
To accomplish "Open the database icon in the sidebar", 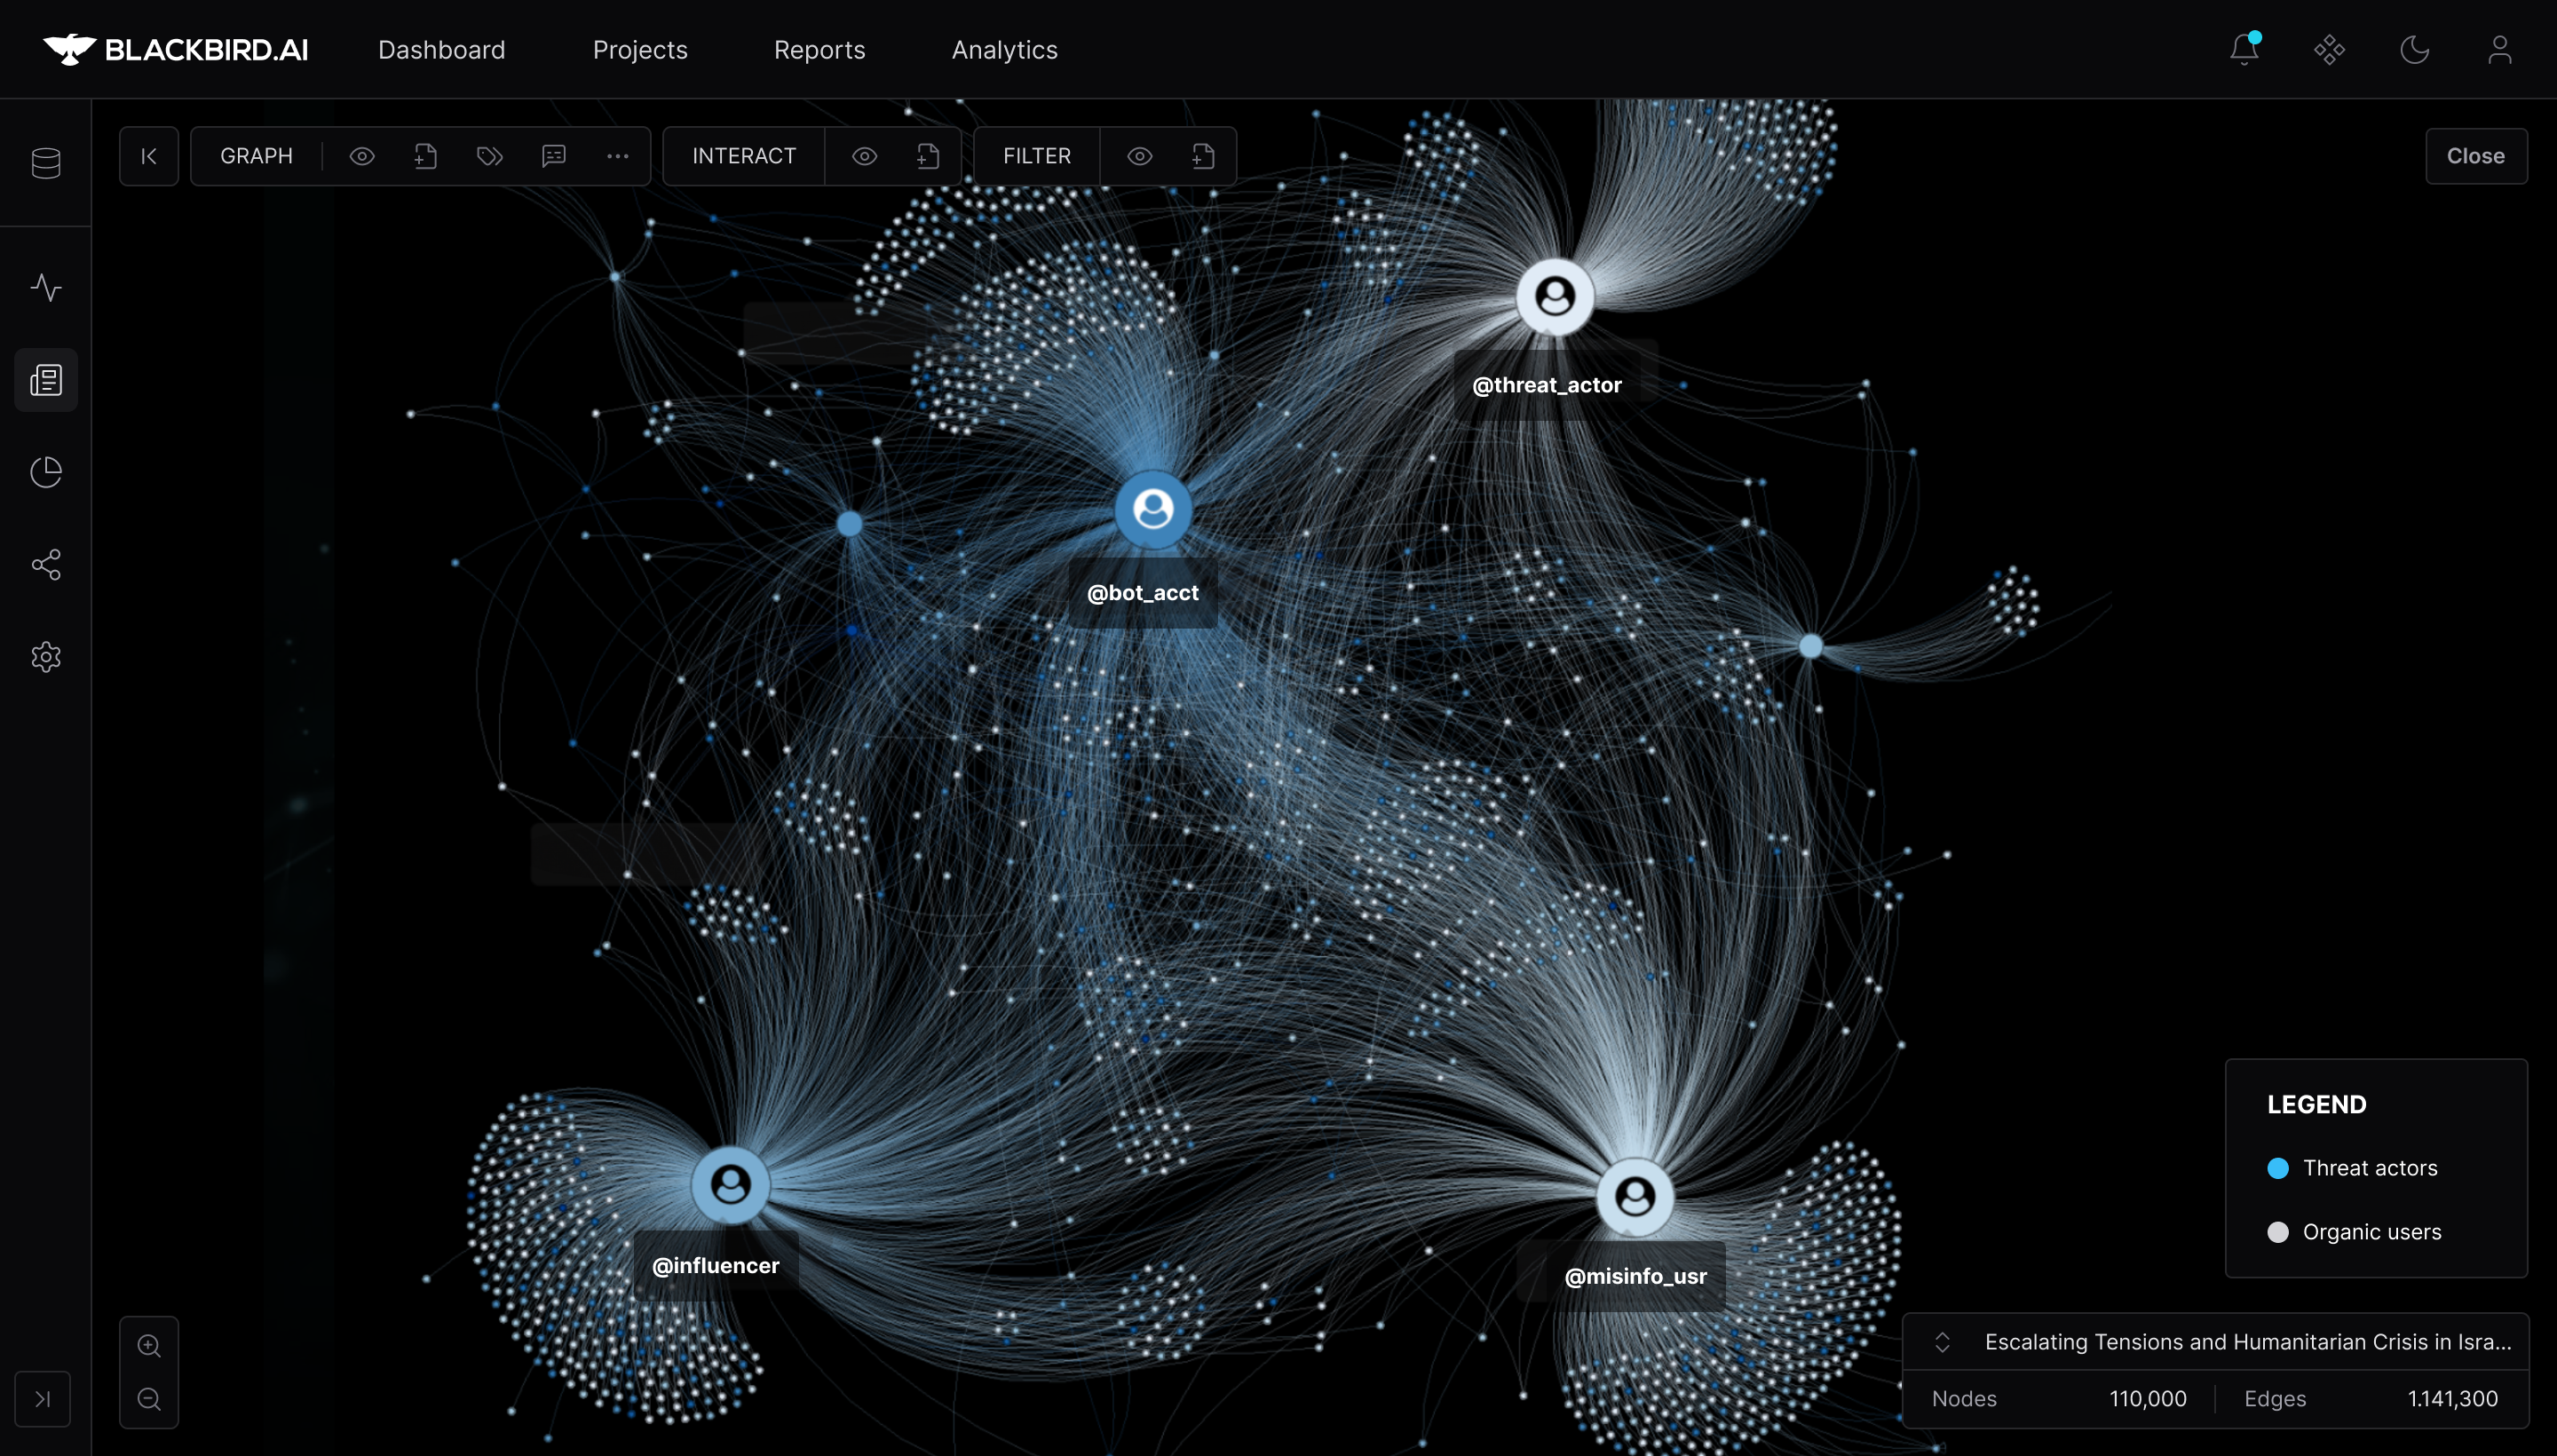I will [x=46, y=163].
